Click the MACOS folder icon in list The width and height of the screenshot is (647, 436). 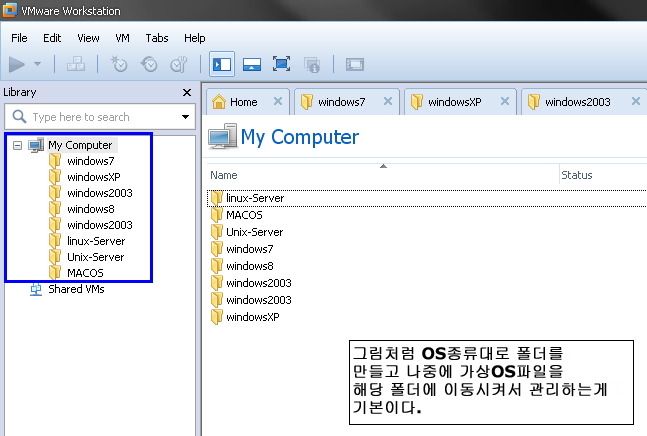[x=217, y=215]
